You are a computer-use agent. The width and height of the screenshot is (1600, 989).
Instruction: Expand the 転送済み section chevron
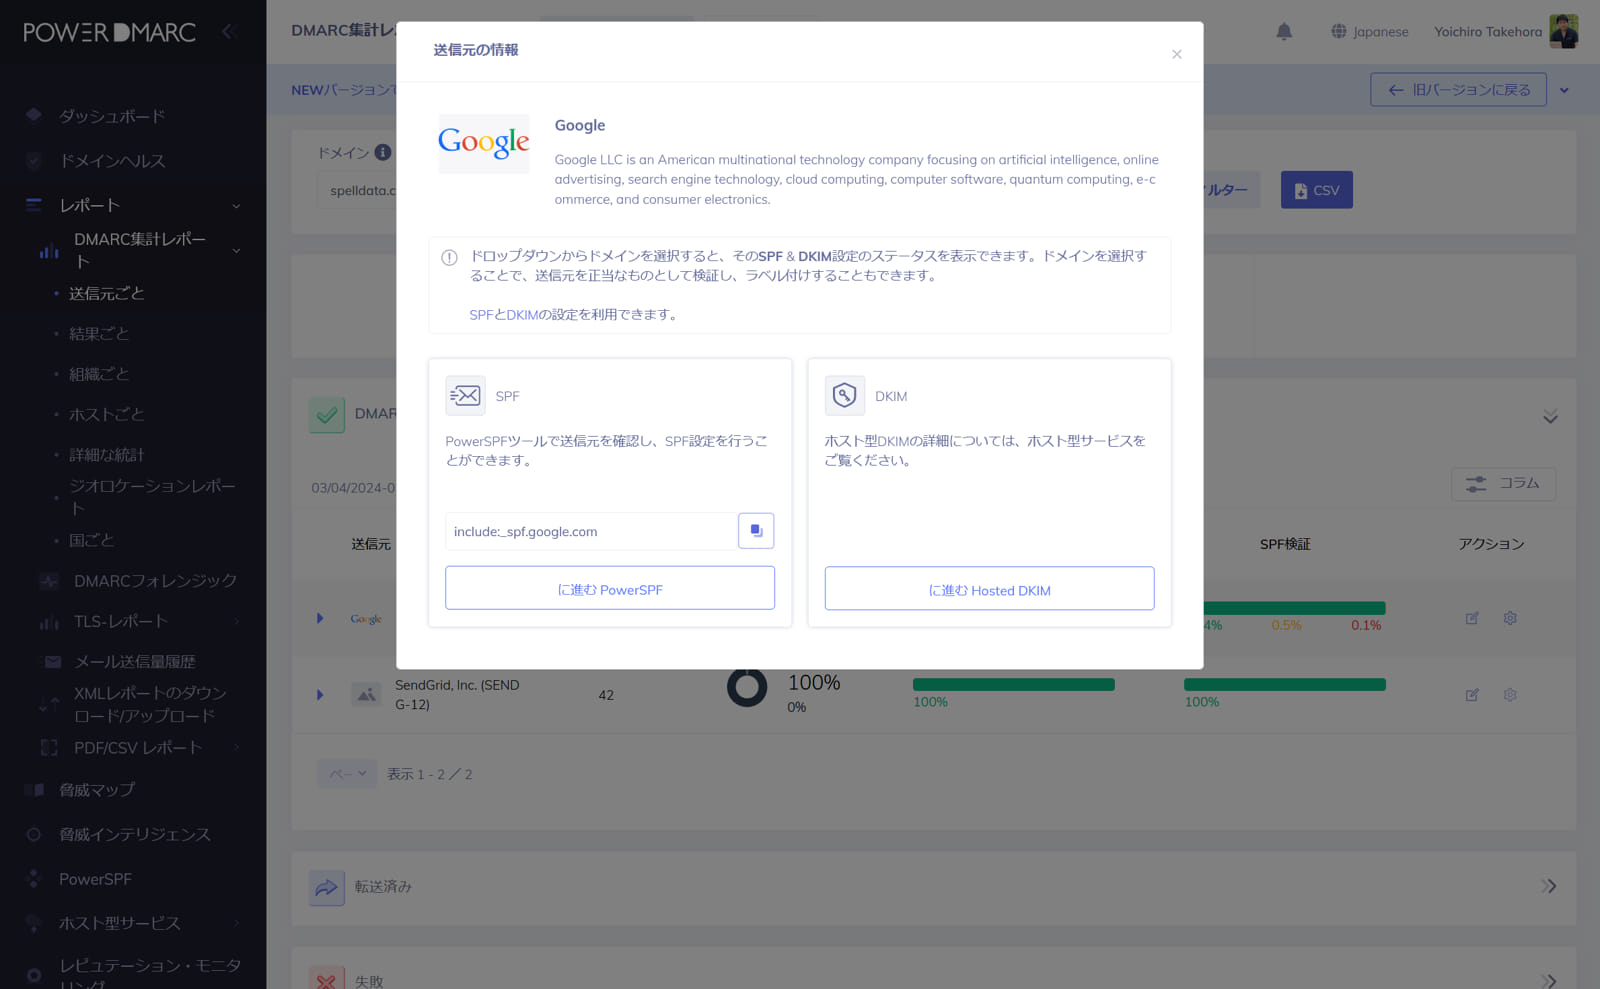1549,886
